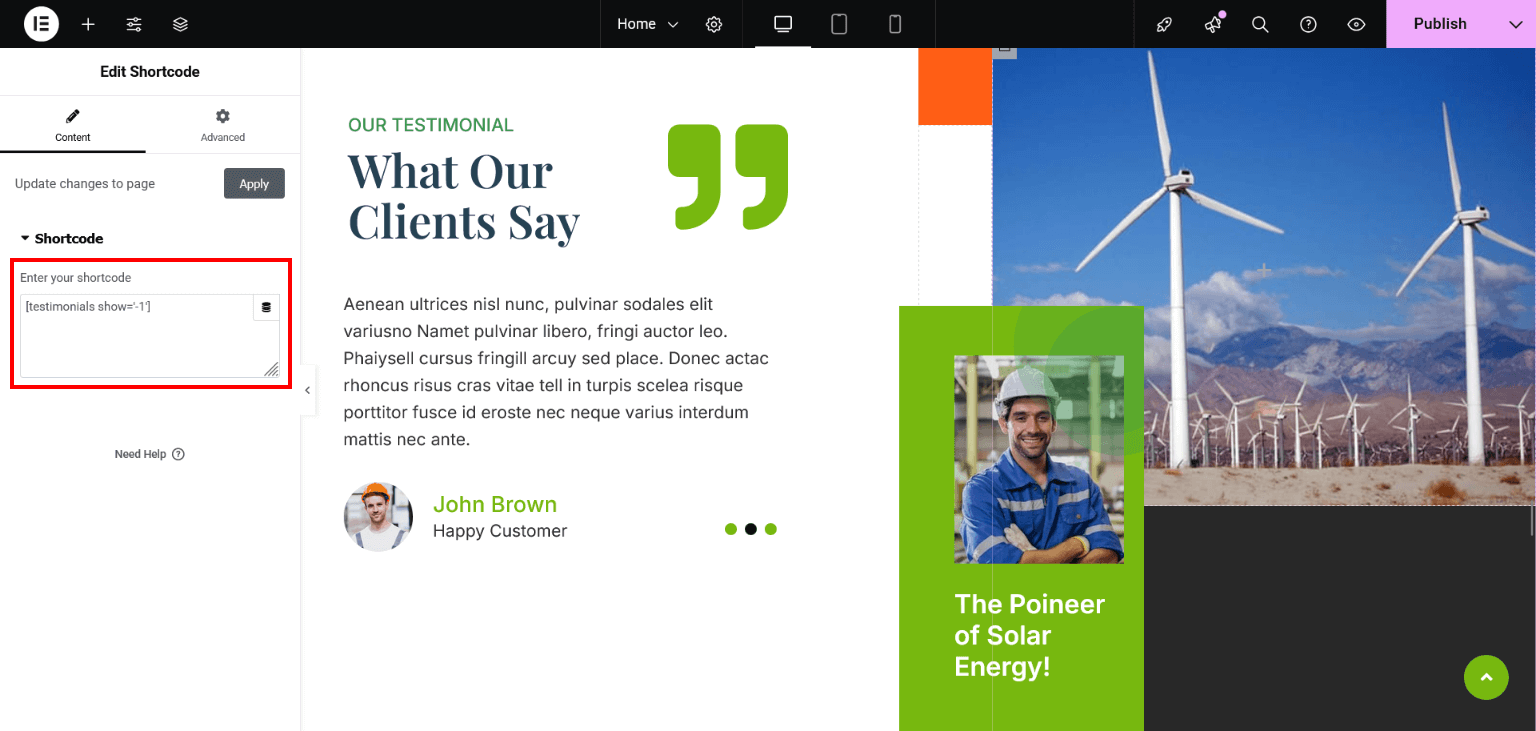Click 'The Poineer of Solar Energy!' heading
Viewport: 1536px width, 731px height.
1029,635
